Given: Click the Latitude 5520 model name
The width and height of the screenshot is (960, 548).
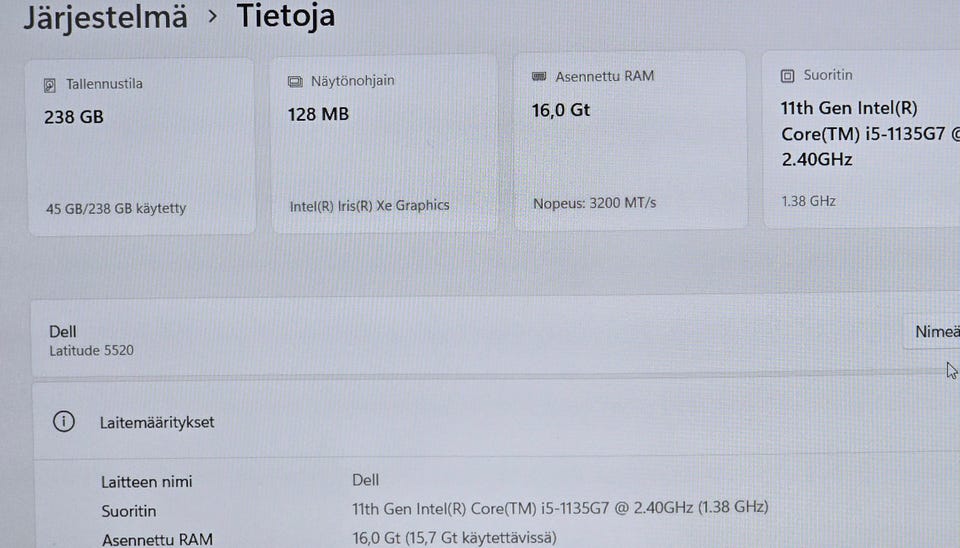Looking at the screenshot, I should [91, 350].
